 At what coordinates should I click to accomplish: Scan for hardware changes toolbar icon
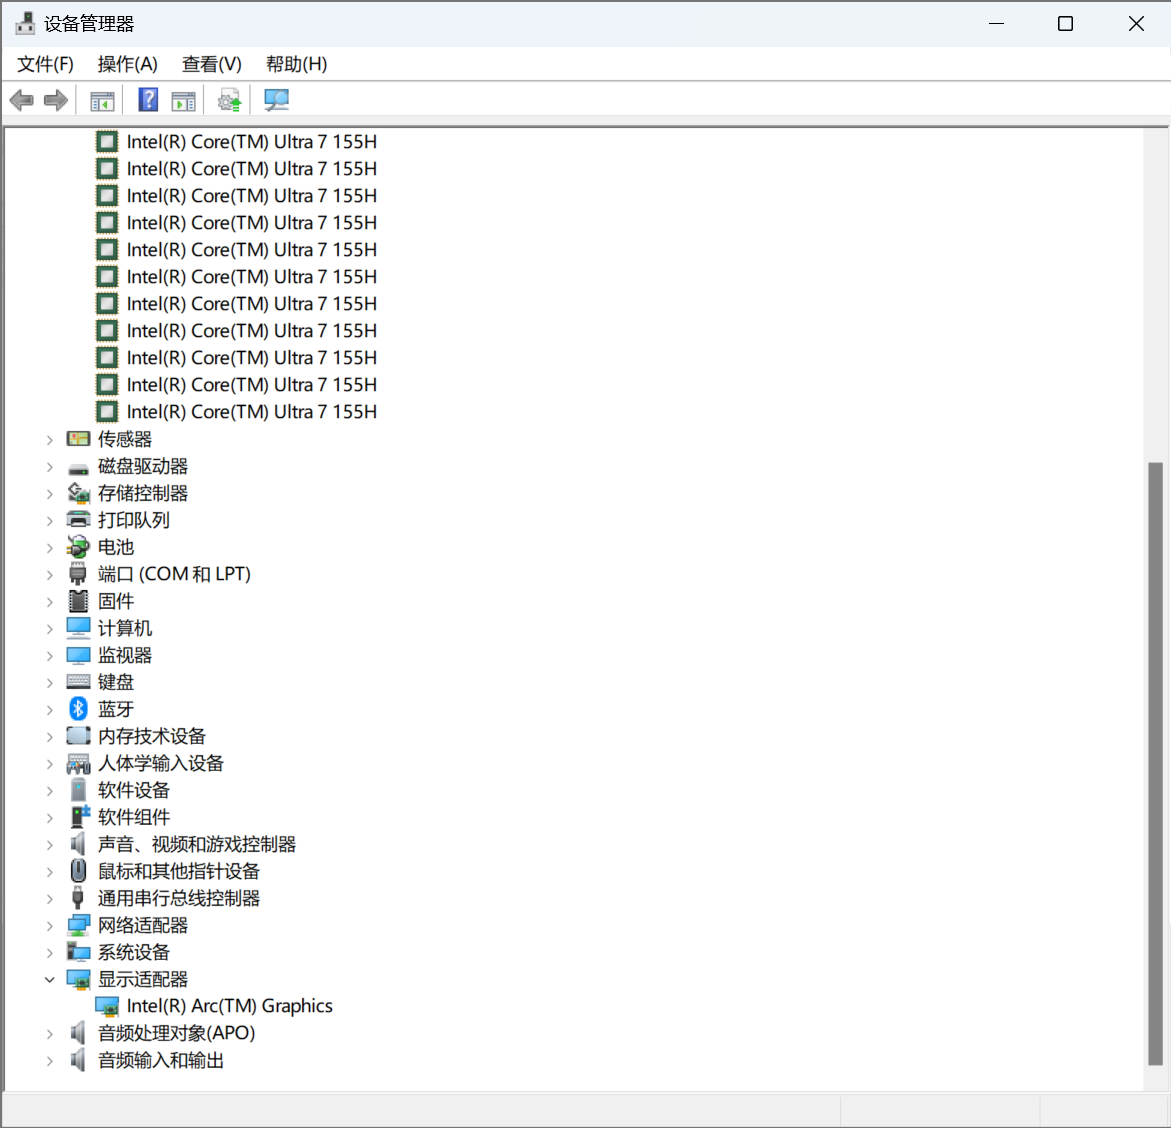click(x=276, y=100)
